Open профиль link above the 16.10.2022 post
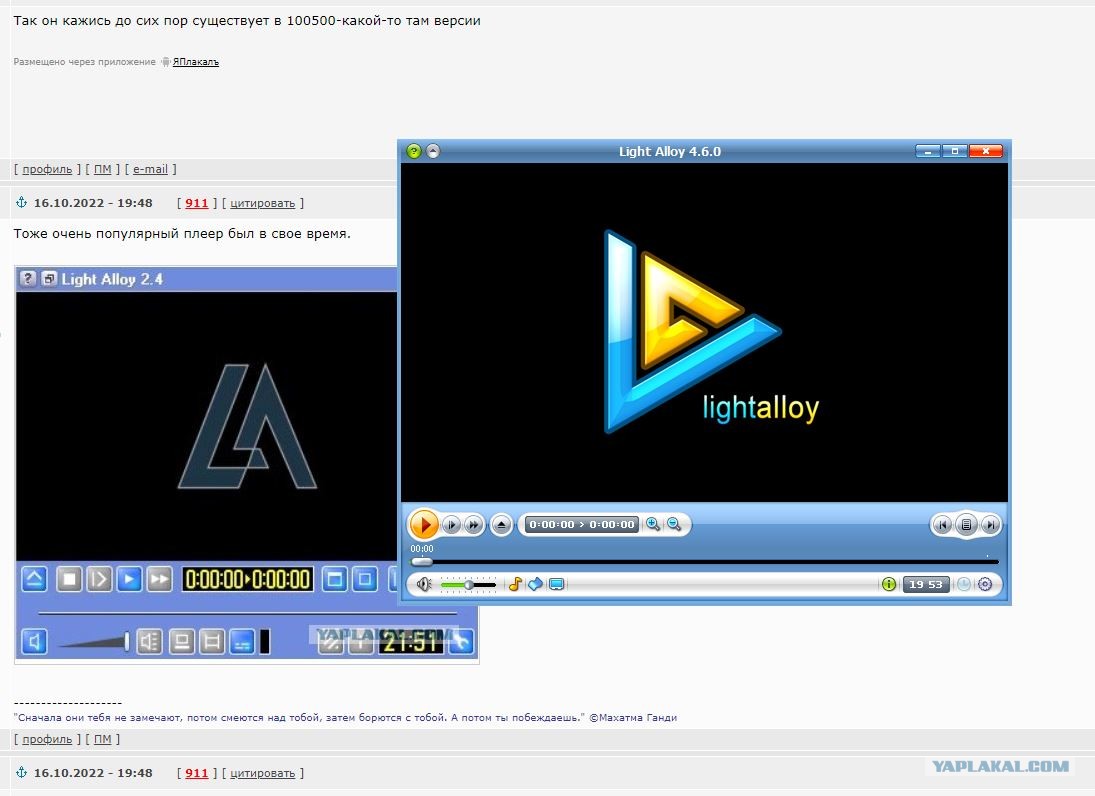Viewport: 1095px width, 796px height. [47, 169]
